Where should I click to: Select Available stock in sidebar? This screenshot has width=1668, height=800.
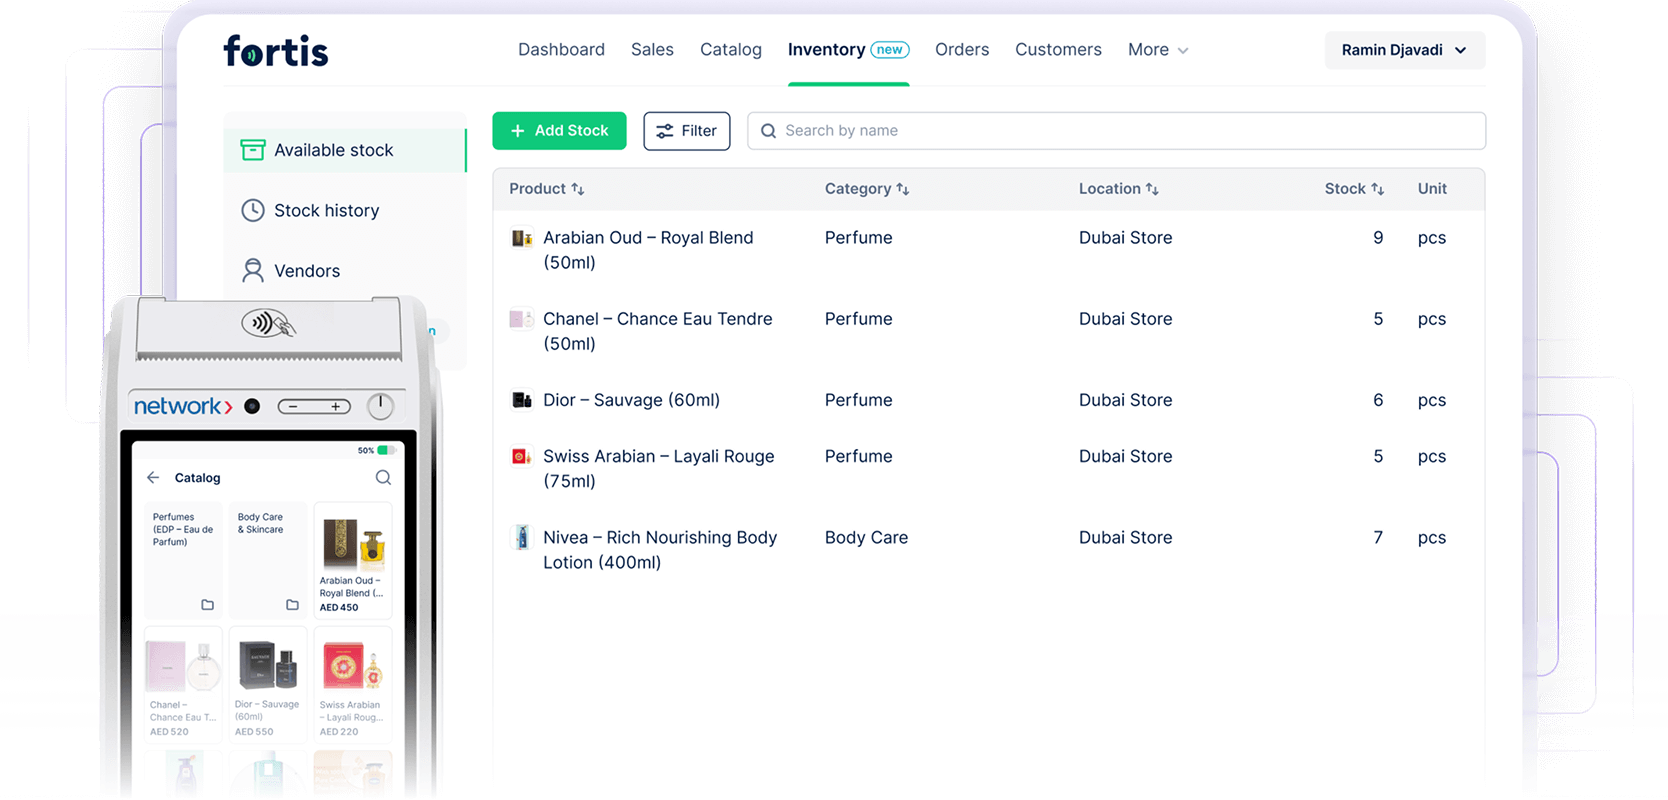(345, 150)
